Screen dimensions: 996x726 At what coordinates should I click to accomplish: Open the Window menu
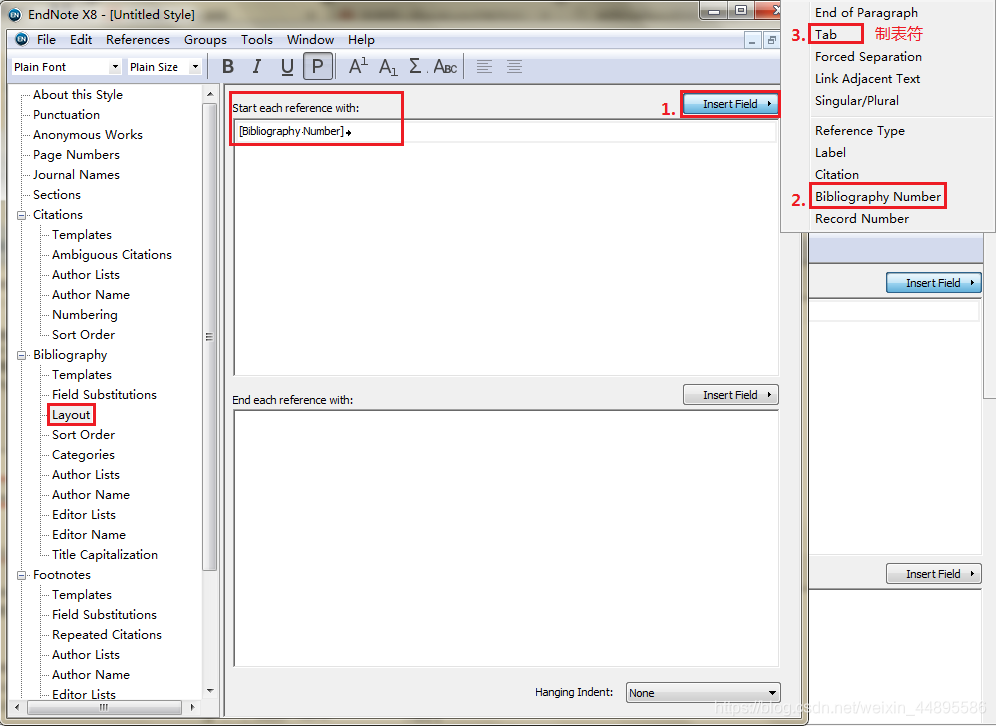tap(310, 39)
